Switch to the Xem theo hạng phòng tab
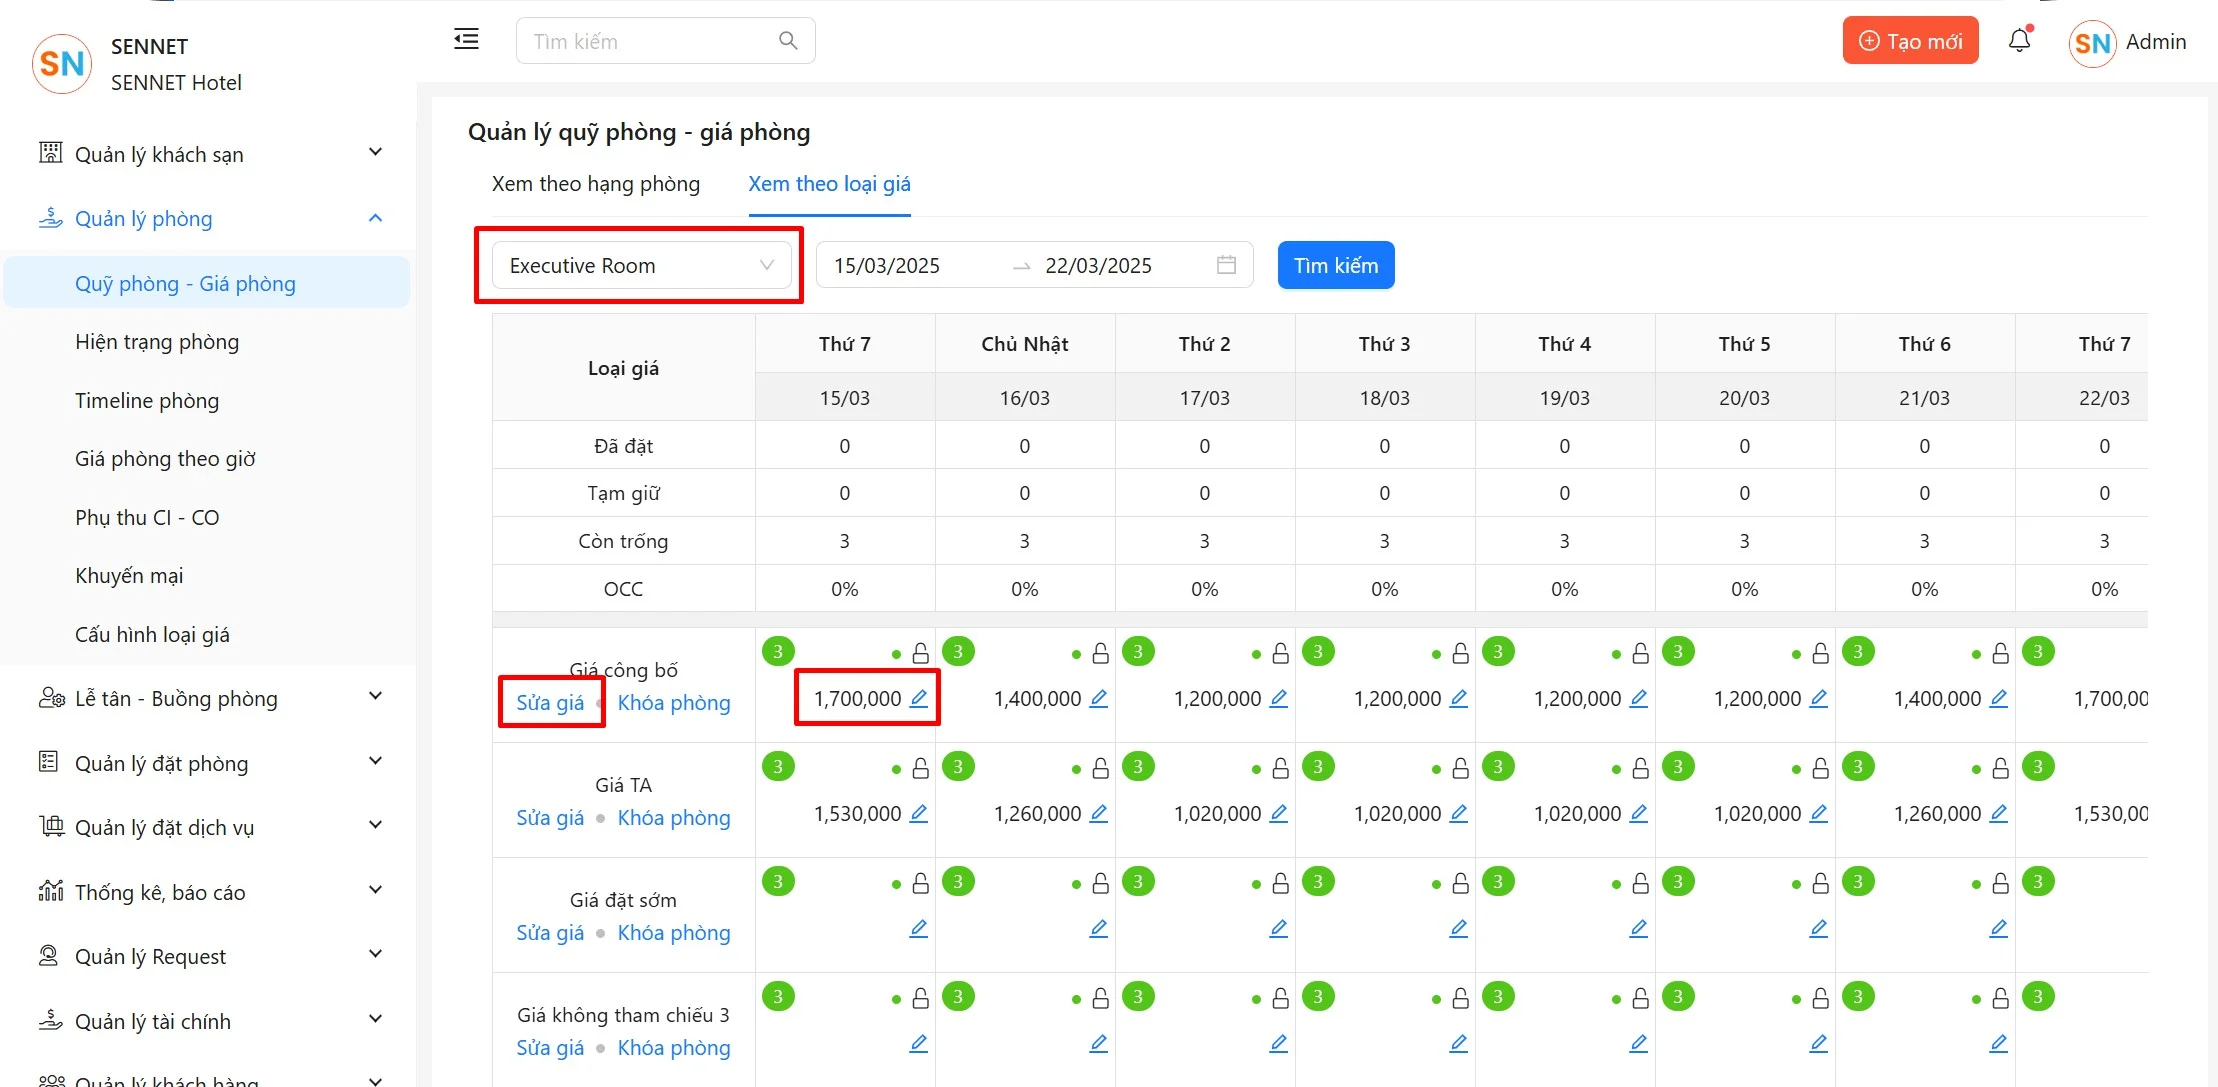 click(x=595, y=184)
